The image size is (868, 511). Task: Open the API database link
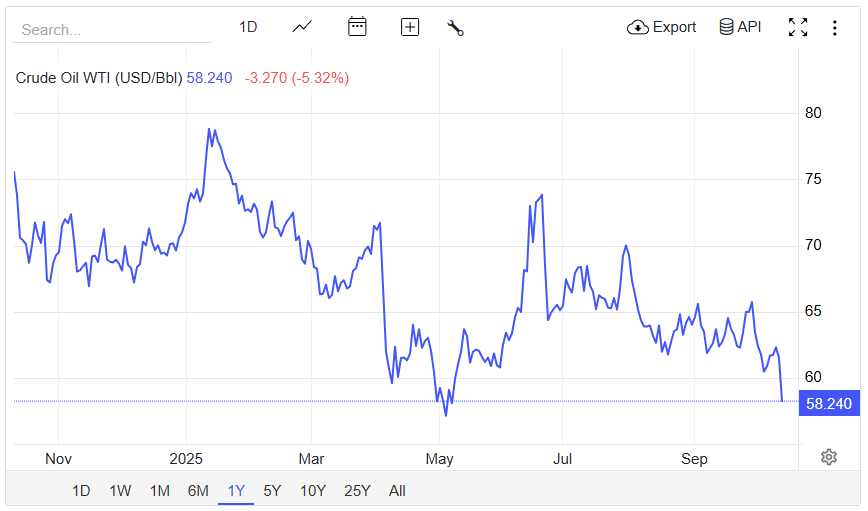[x=740, y=27]
